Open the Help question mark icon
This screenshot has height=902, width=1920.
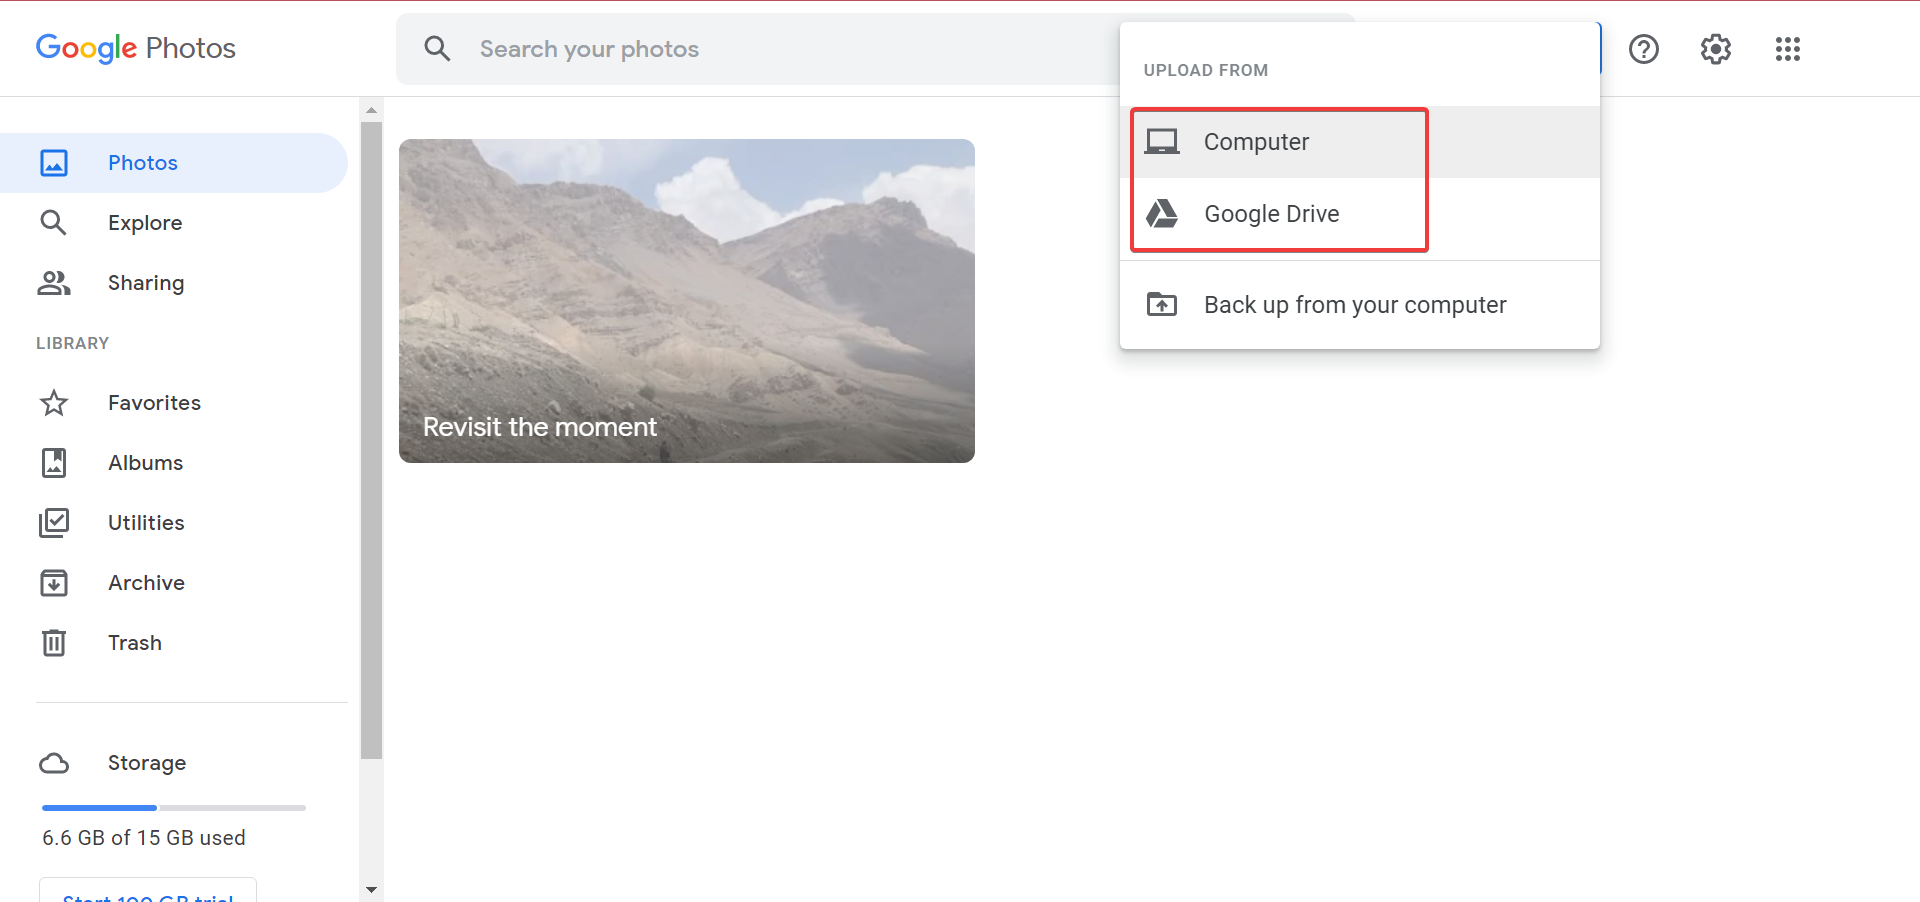1644,49
